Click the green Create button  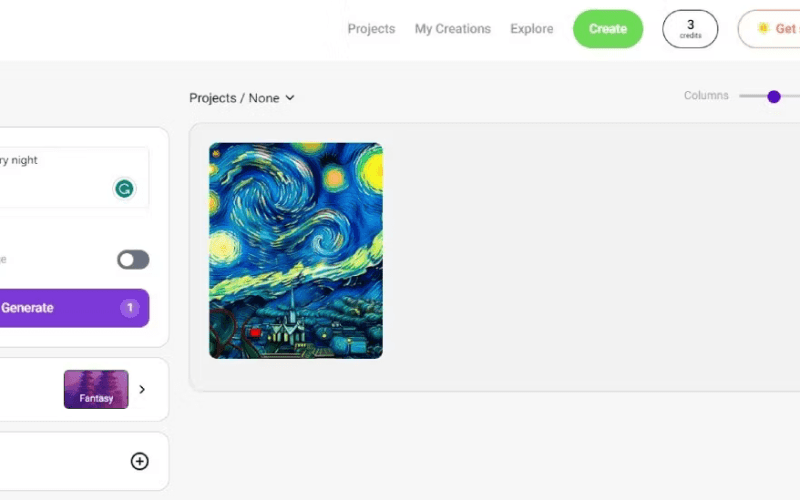click(608, 29)
